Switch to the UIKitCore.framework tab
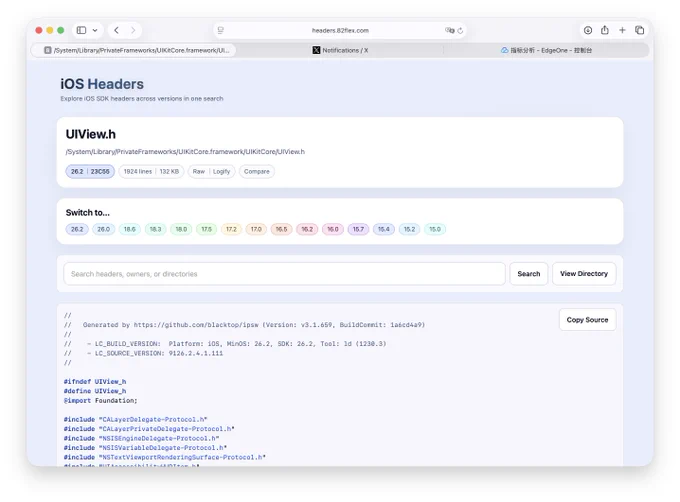Viewport: 680px width, 502px height. [134, 50]
